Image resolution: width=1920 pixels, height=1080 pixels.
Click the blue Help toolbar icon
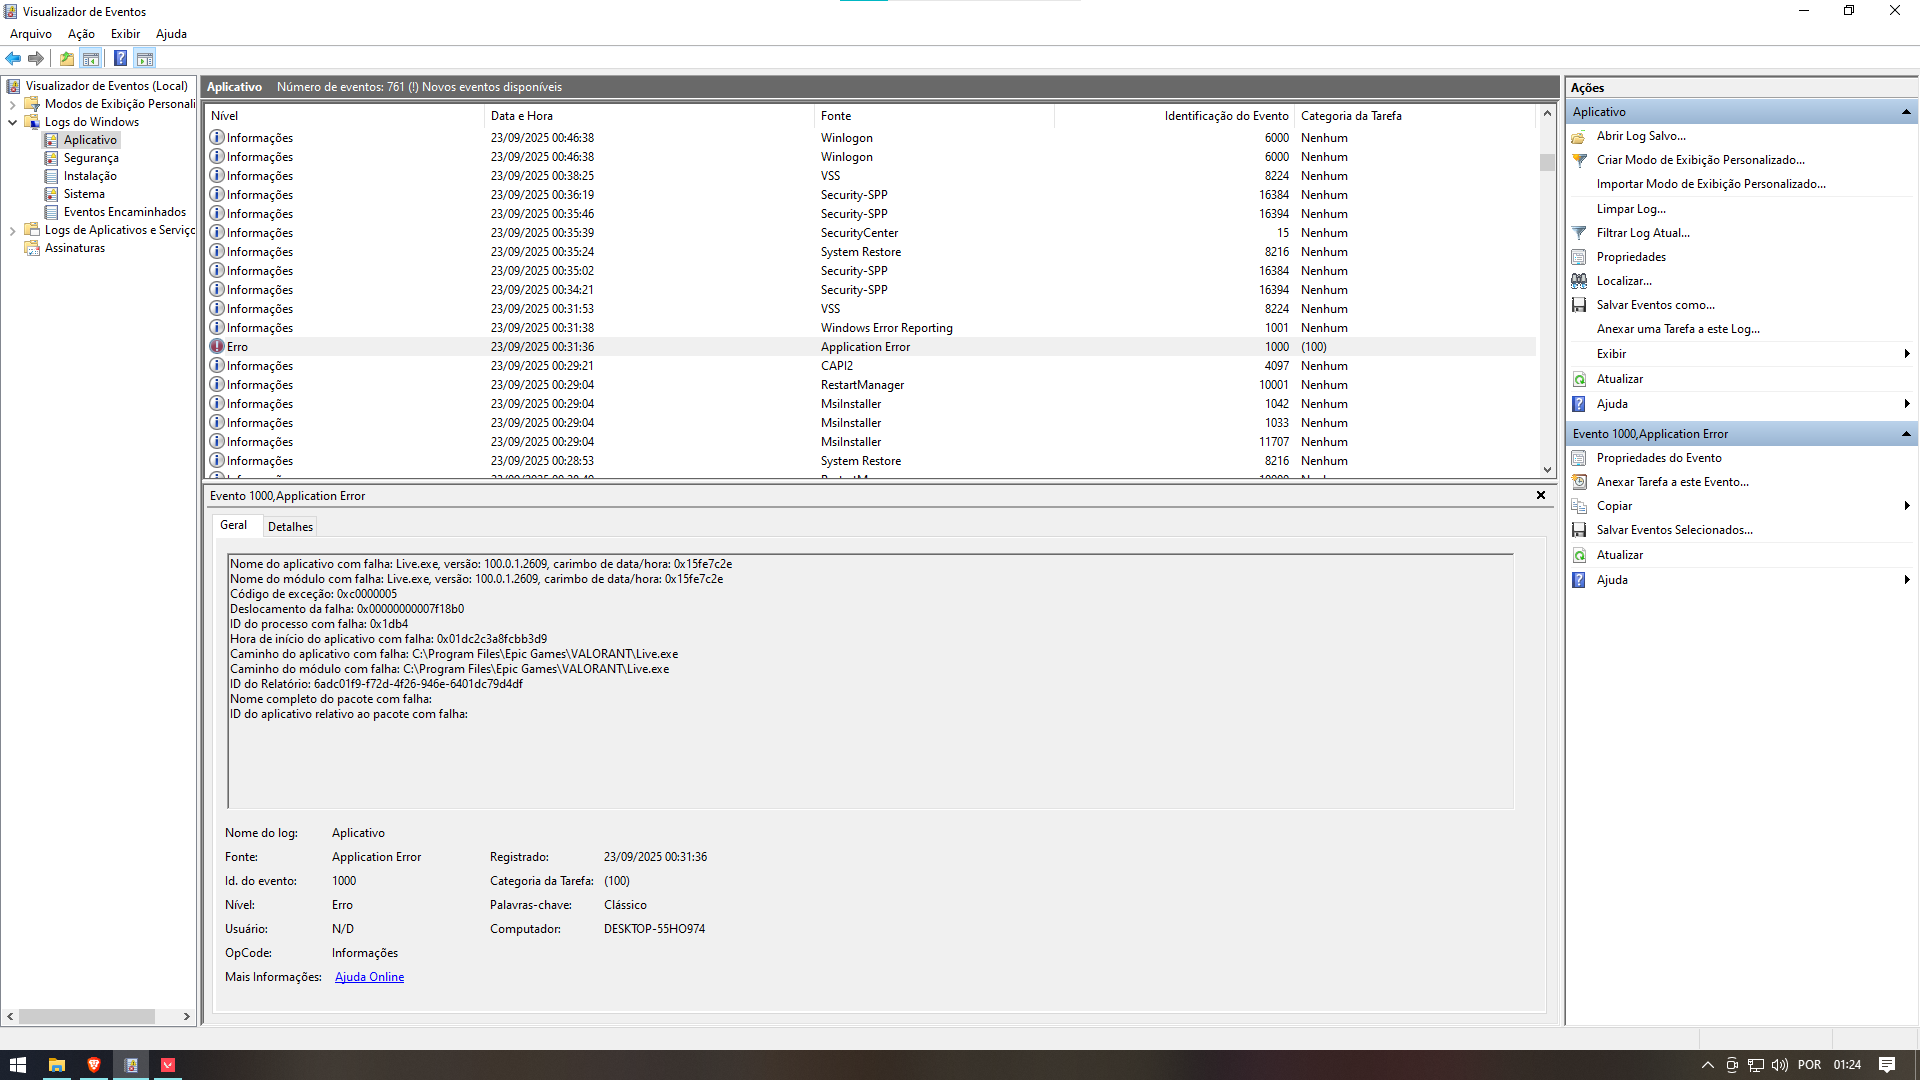(120, 58)
